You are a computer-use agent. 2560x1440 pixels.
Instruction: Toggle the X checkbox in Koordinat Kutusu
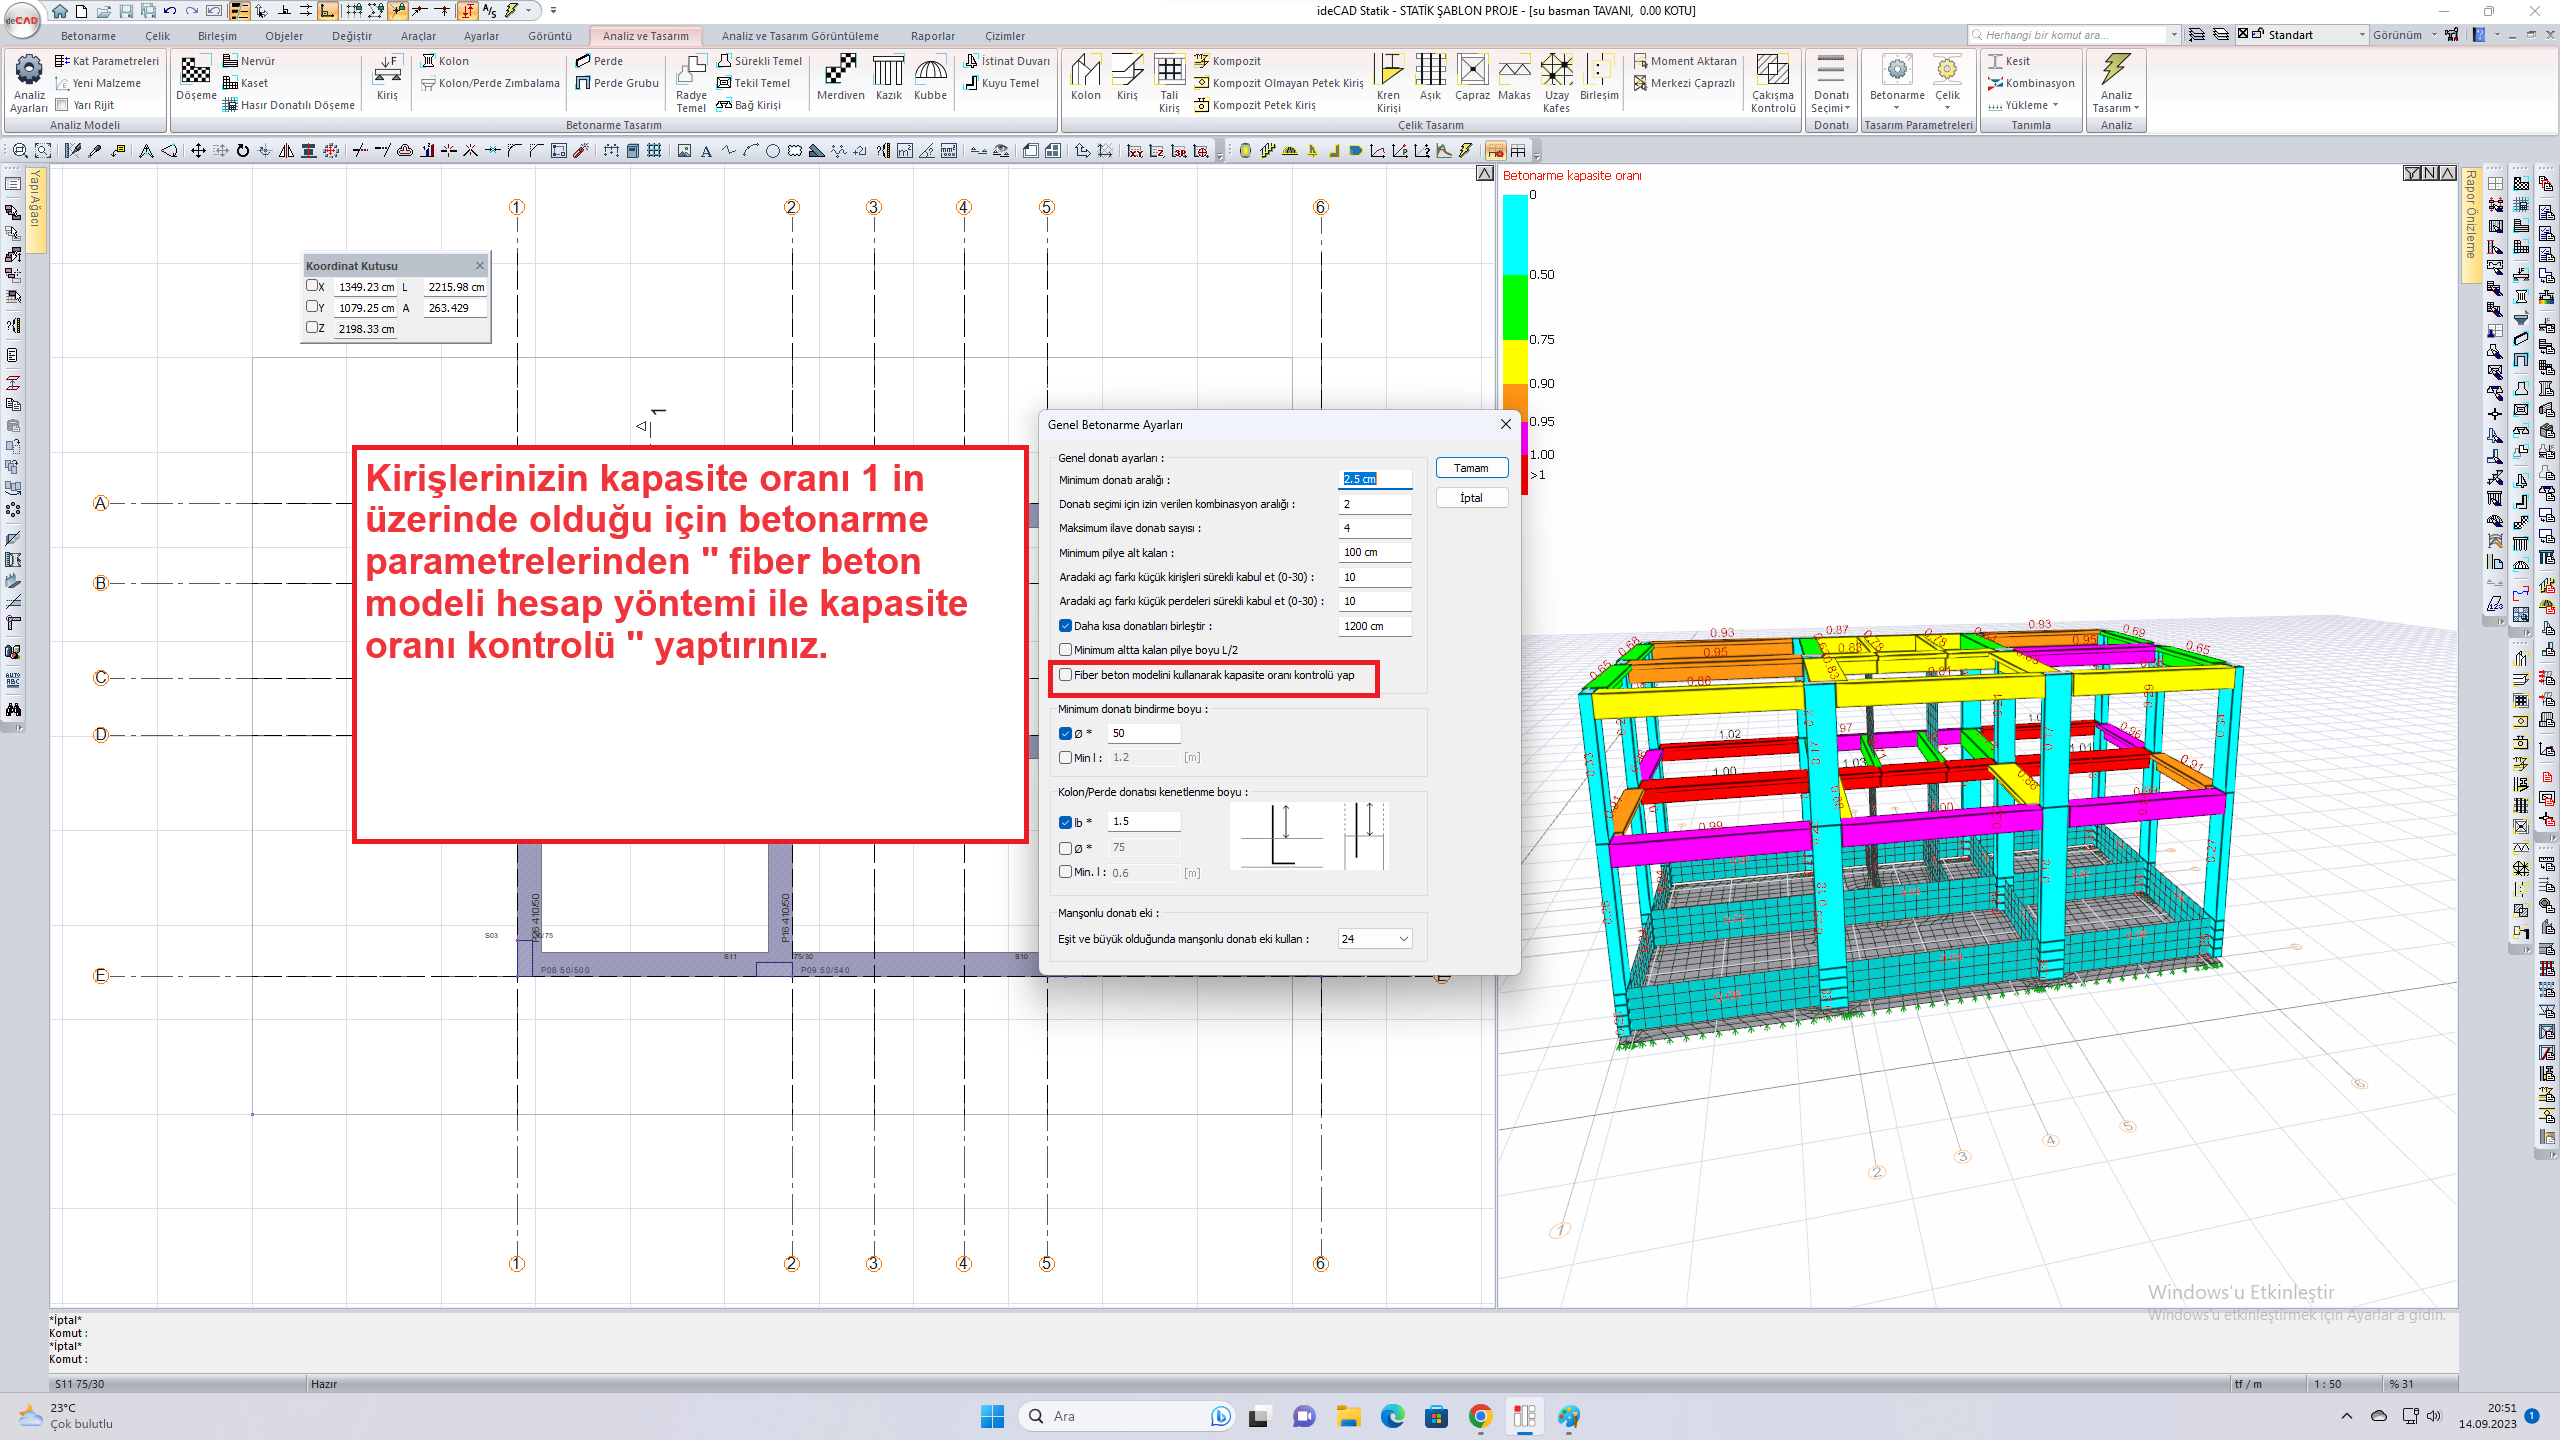click(312, 286)
